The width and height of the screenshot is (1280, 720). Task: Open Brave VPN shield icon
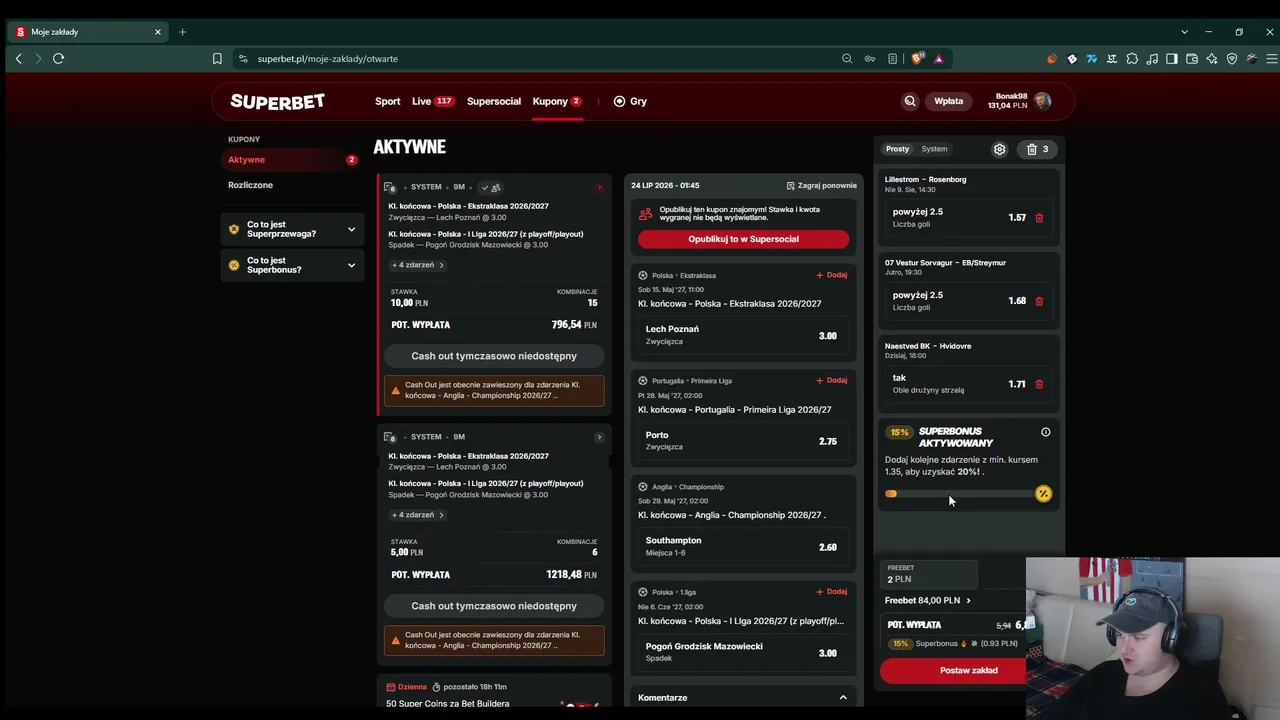click(1232, 59)
